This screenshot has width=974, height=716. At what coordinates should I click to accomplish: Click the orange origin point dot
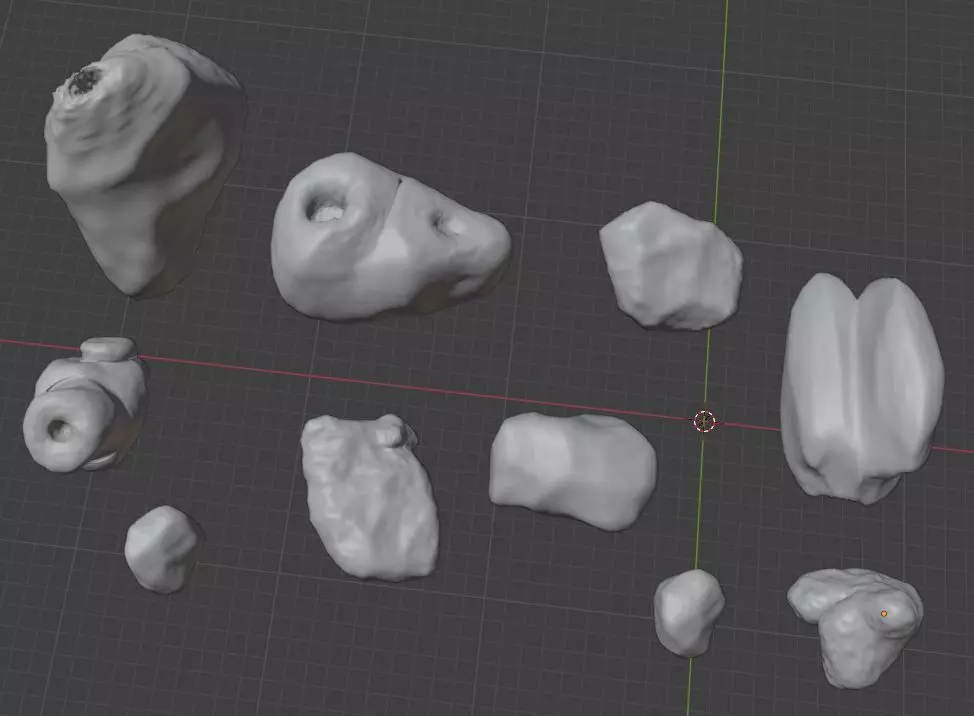point(884,614)
